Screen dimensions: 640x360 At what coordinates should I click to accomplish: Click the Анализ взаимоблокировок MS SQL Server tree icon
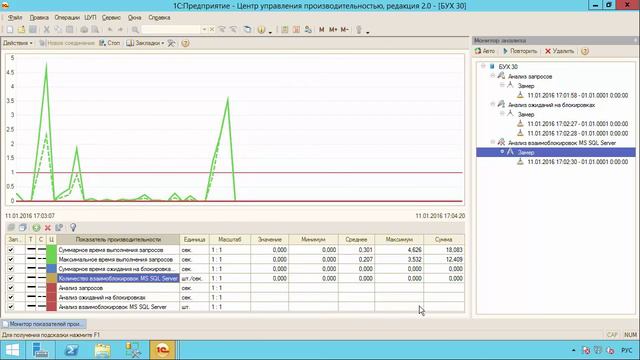click(501, 142)
